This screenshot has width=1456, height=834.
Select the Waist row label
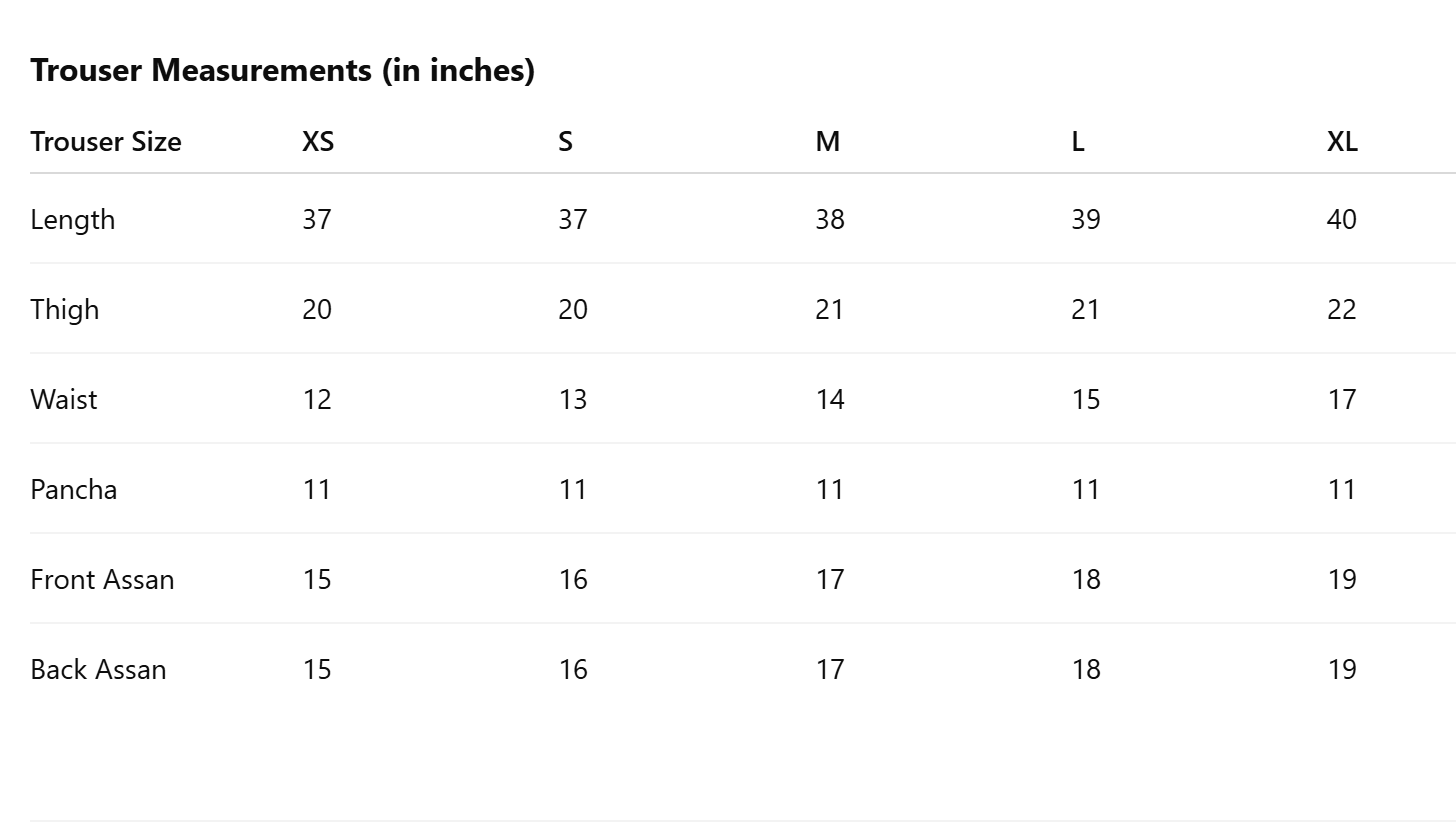63,400
